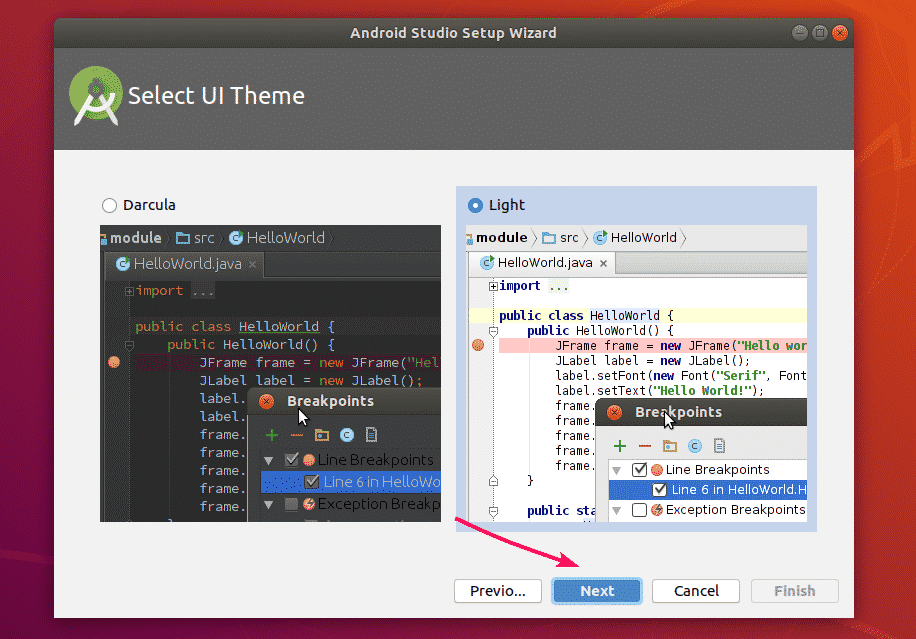Image resolution: width=916 pixels, height=639 pixels.
Task: Click the document icon in Darcula preview toolbar
Action: (x=371, y=435)
